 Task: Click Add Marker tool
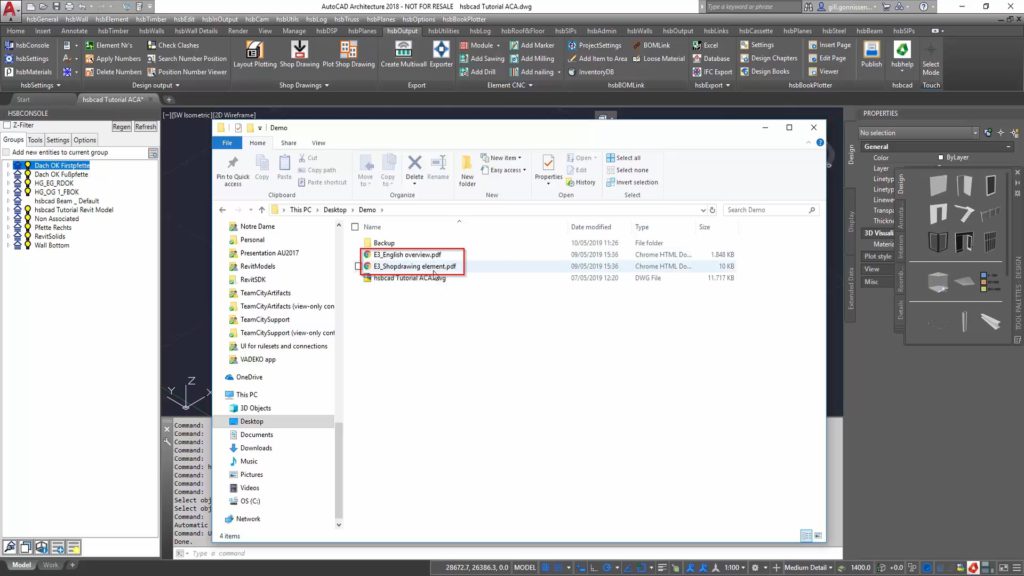point(532,45)
